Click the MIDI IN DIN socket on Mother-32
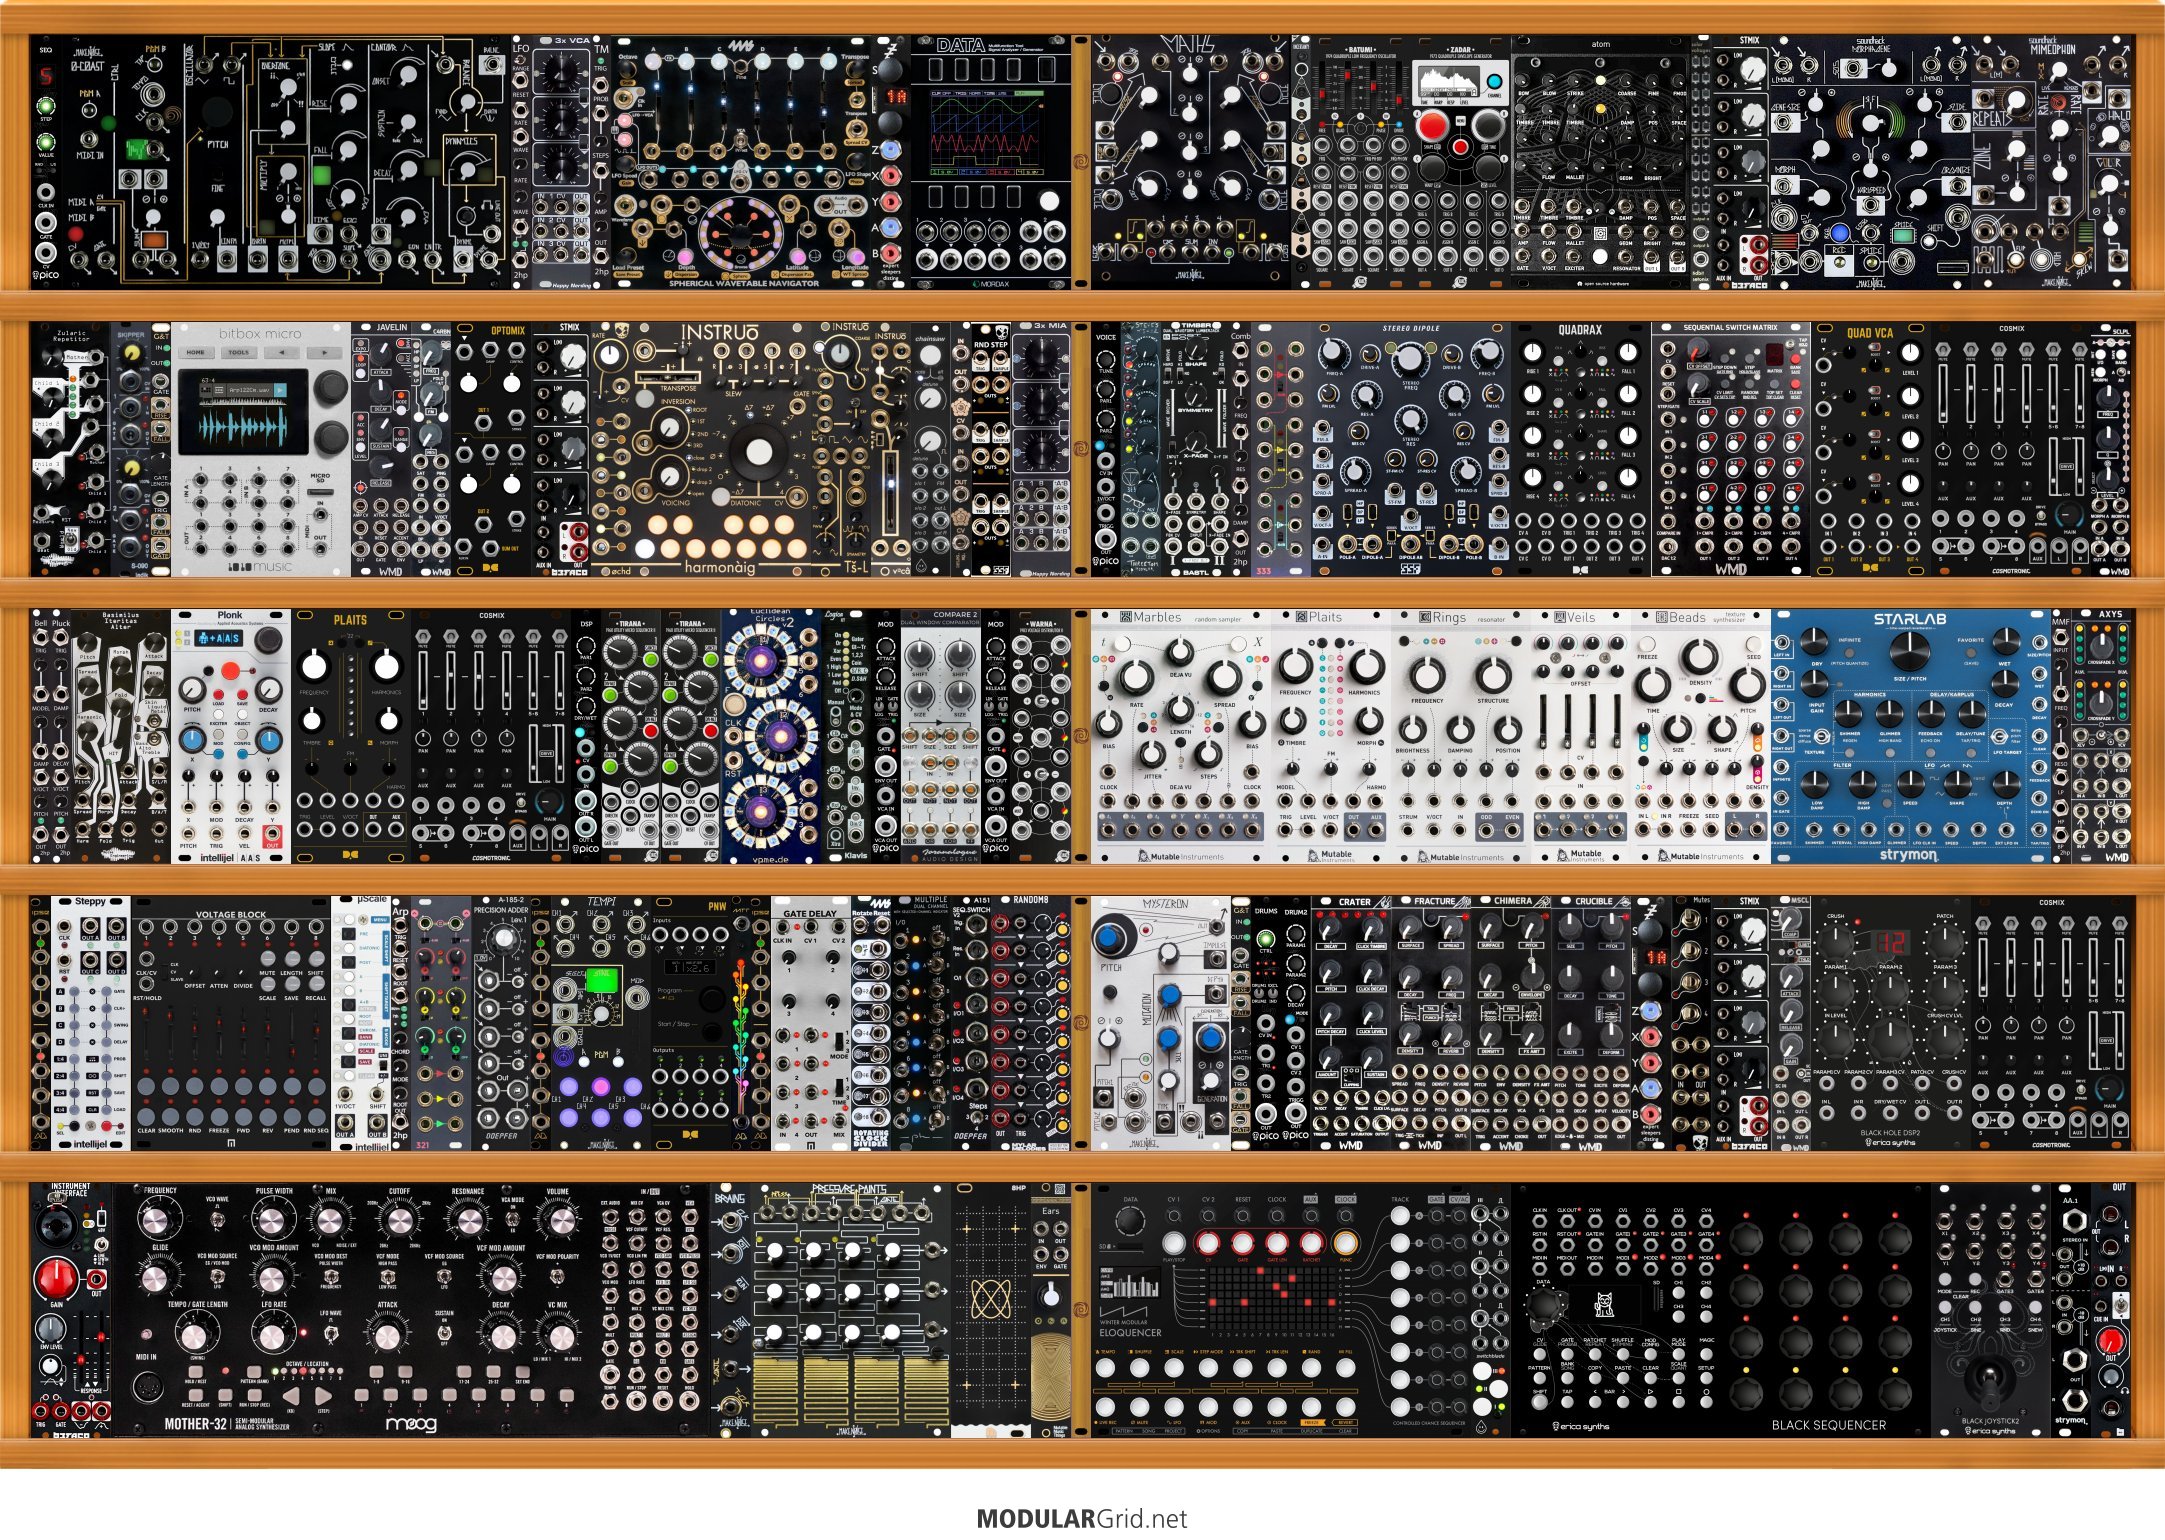 [x=146, y=1387]
